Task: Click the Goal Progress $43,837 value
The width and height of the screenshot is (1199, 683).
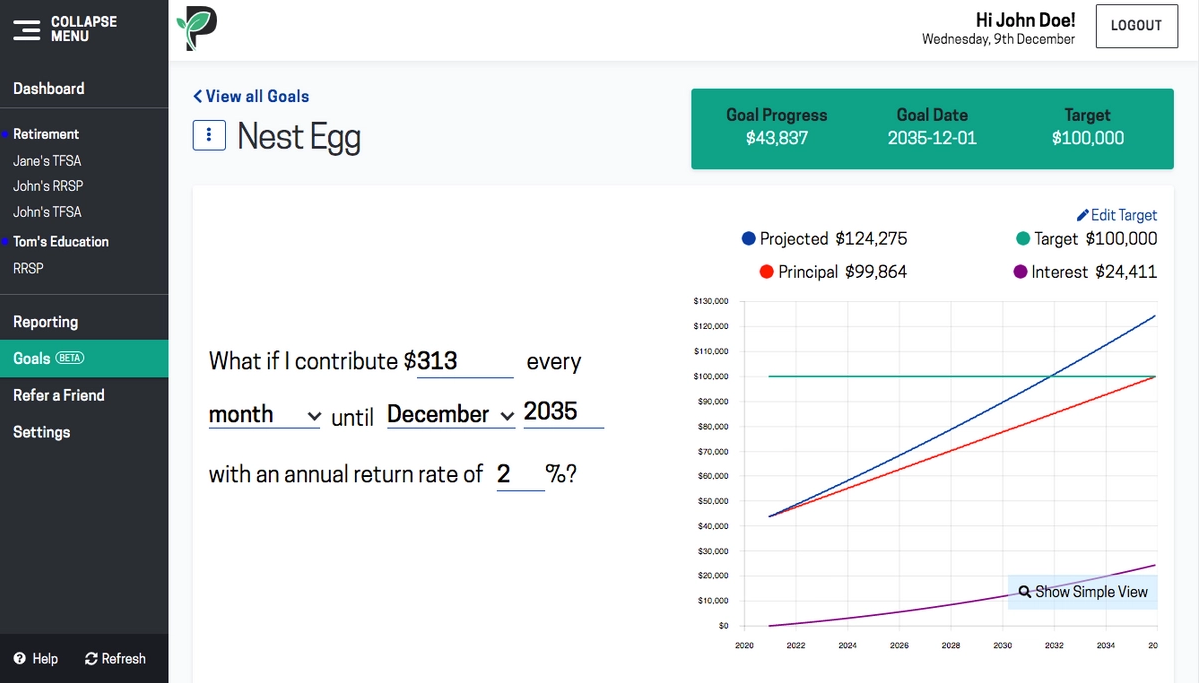Action: coord(777,138)
